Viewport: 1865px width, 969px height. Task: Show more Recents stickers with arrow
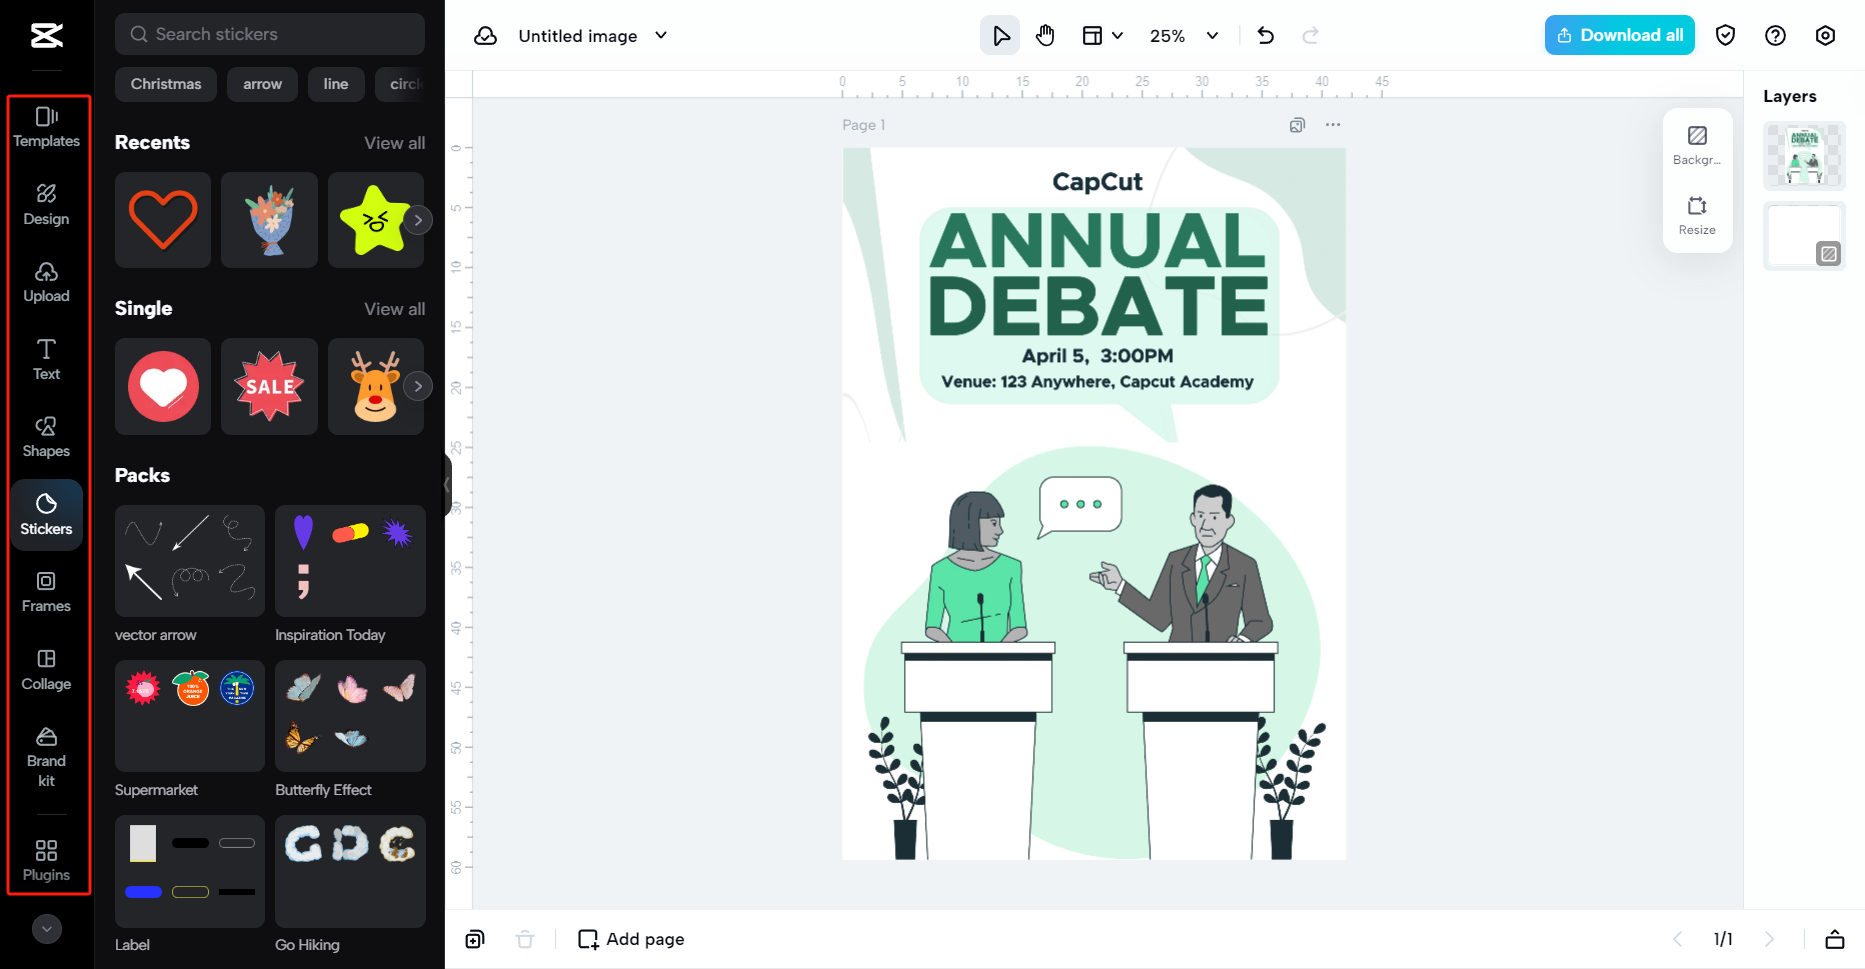(418, 220)
